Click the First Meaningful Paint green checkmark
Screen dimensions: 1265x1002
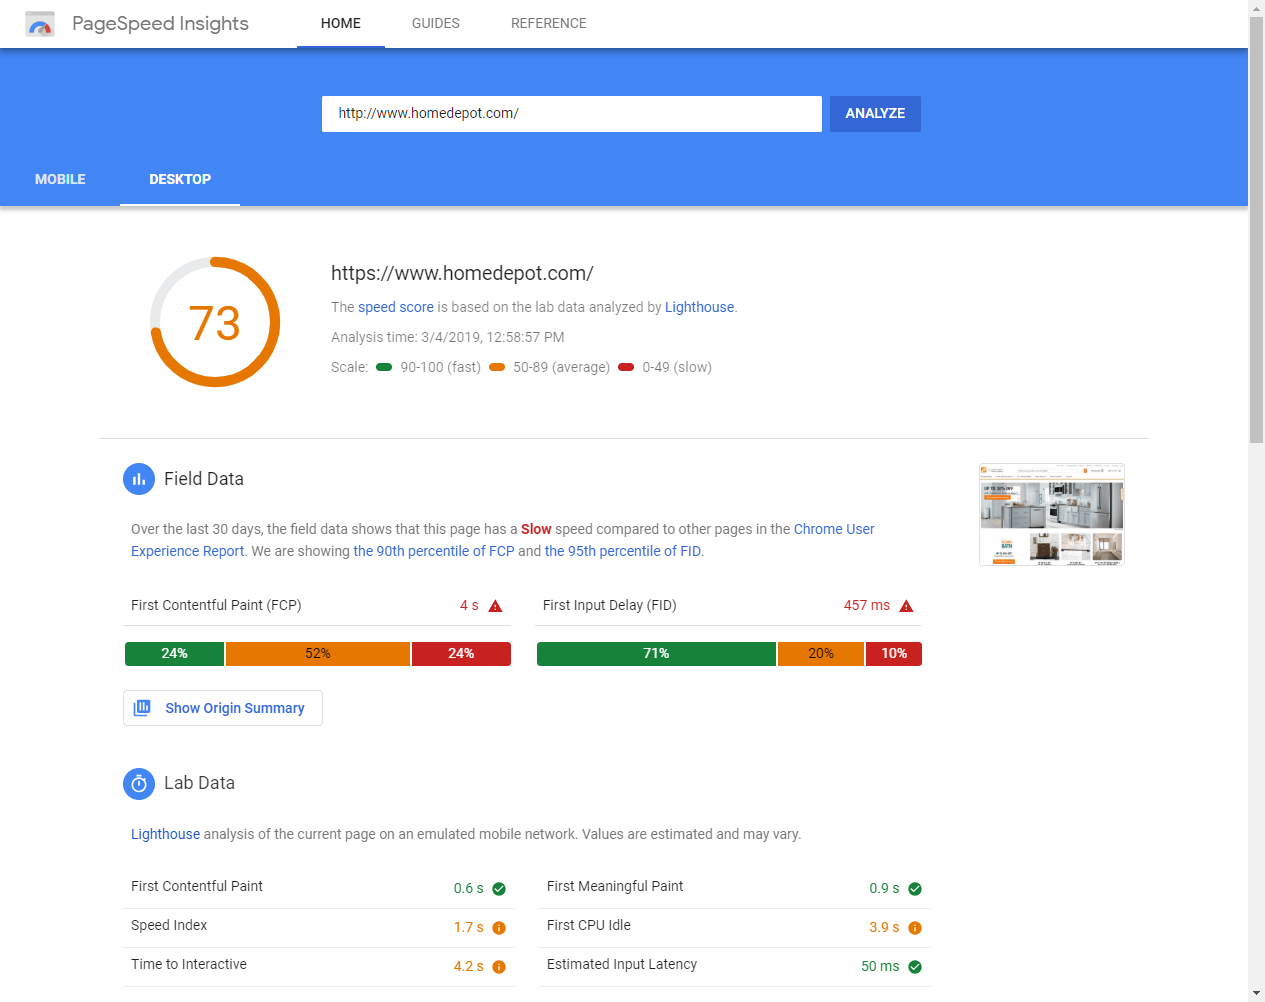tap(915, 889)
